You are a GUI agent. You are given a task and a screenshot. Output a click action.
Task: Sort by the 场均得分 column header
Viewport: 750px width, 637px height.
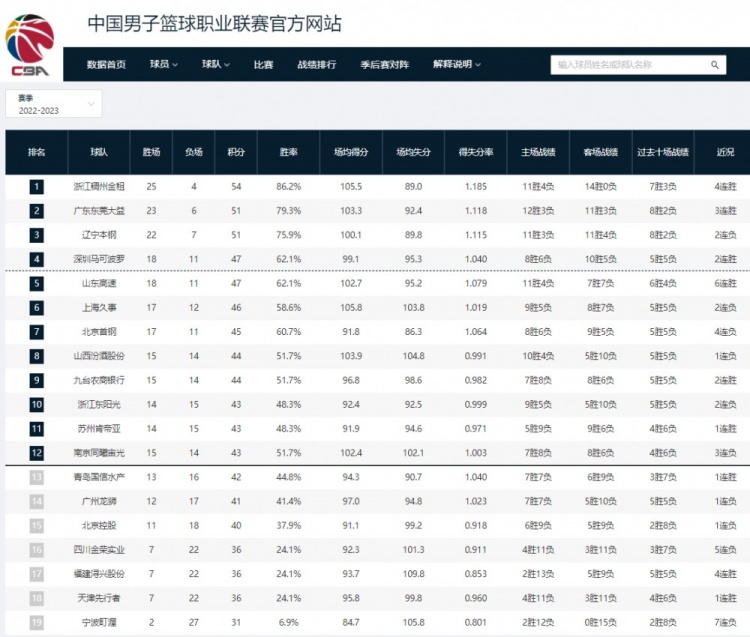coord(351,152)
